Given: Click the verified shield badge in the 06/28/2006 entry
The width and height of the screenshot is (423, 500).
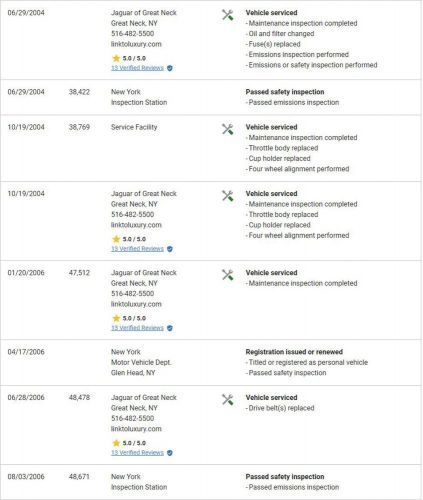Looking at the screenshot, I should click(170, 453).
